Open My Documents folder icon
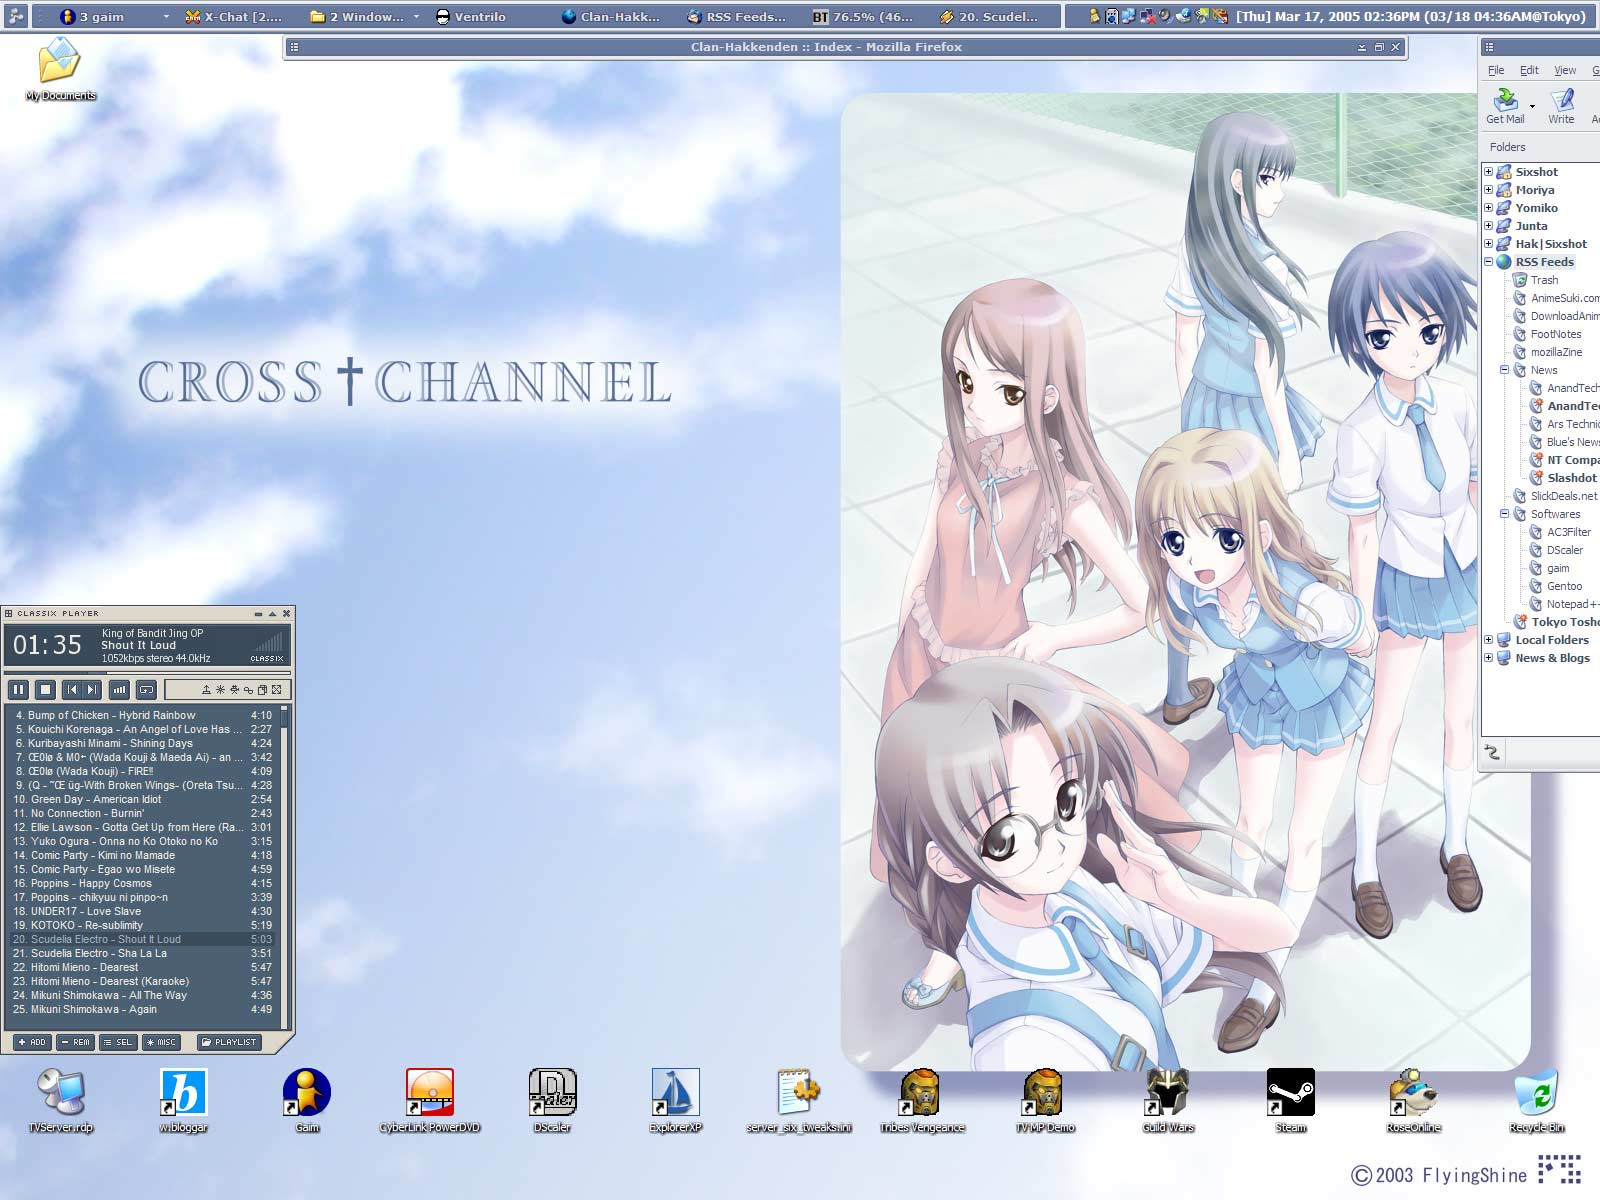The image size is (1600, 1200). (60, 68)
